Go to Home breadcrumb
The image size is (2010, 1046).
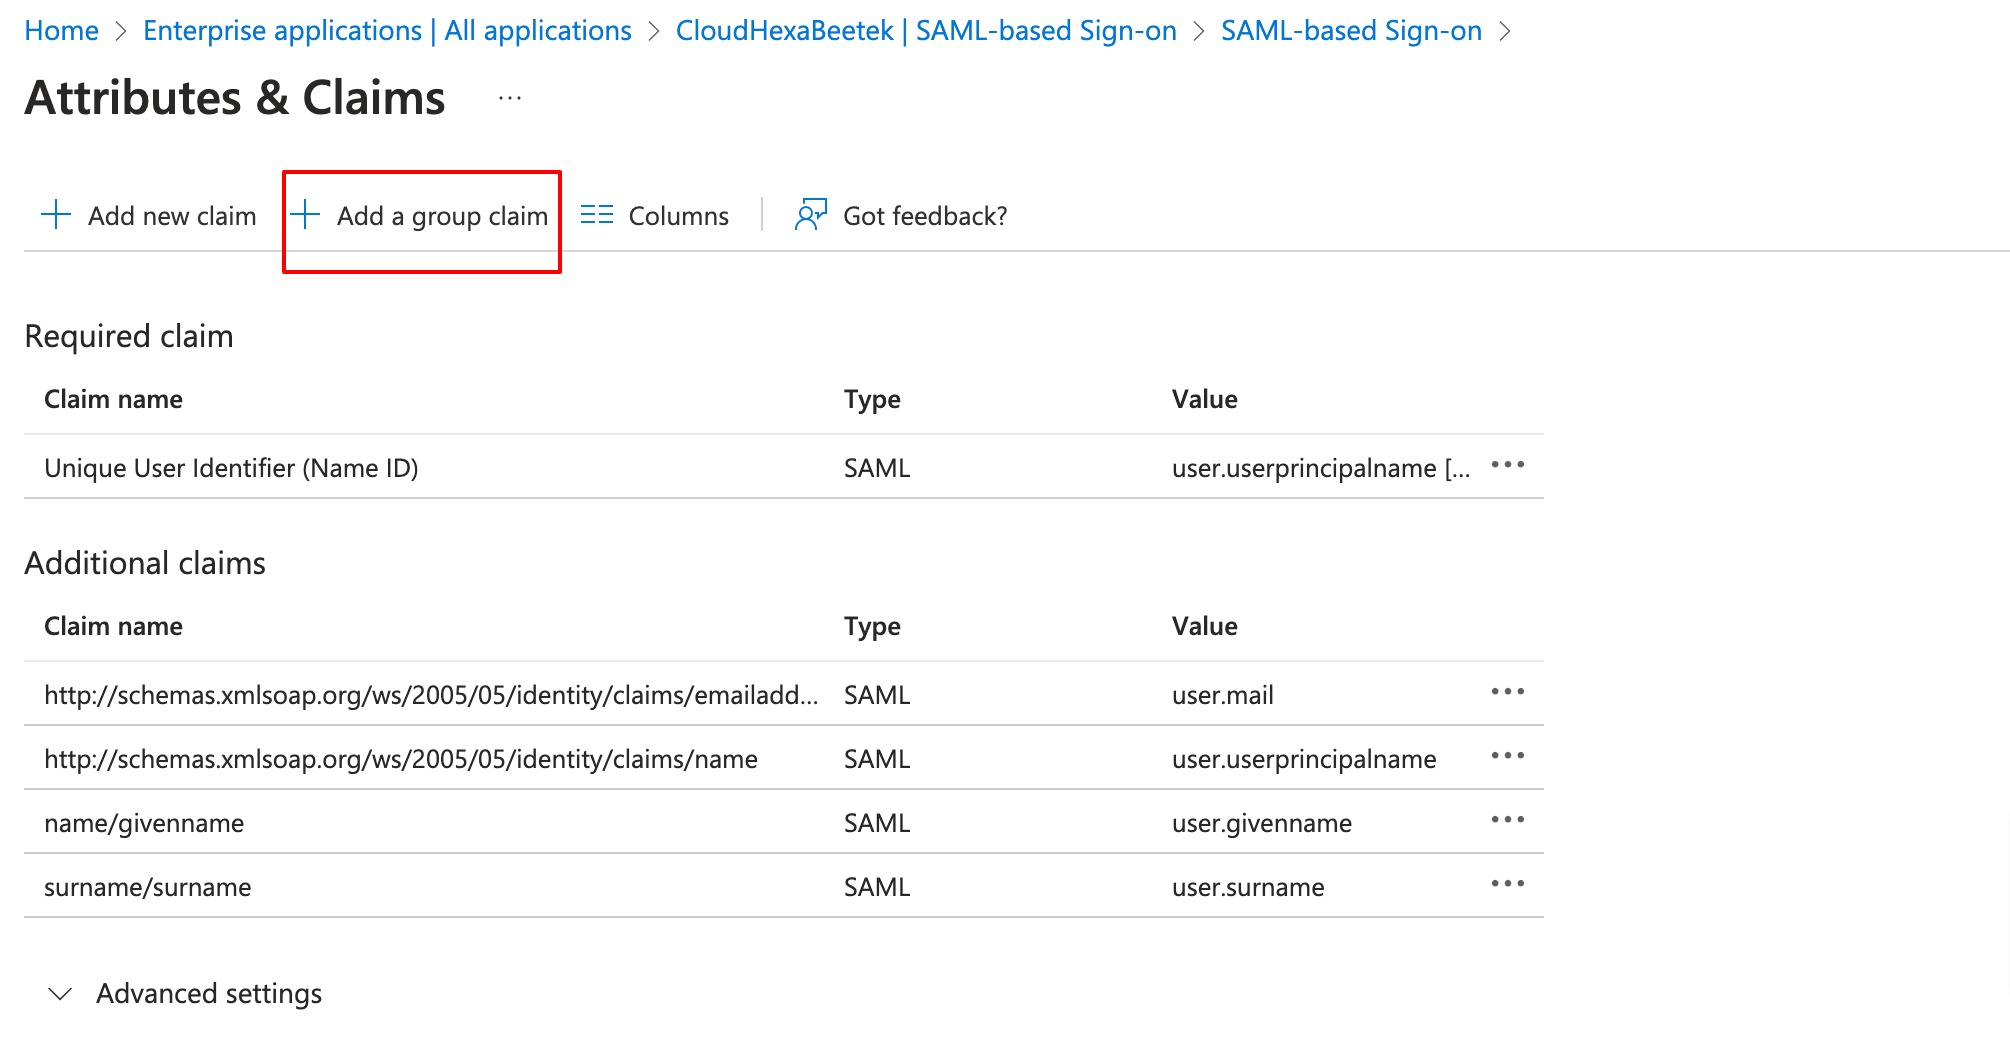[x=61, y=31]
